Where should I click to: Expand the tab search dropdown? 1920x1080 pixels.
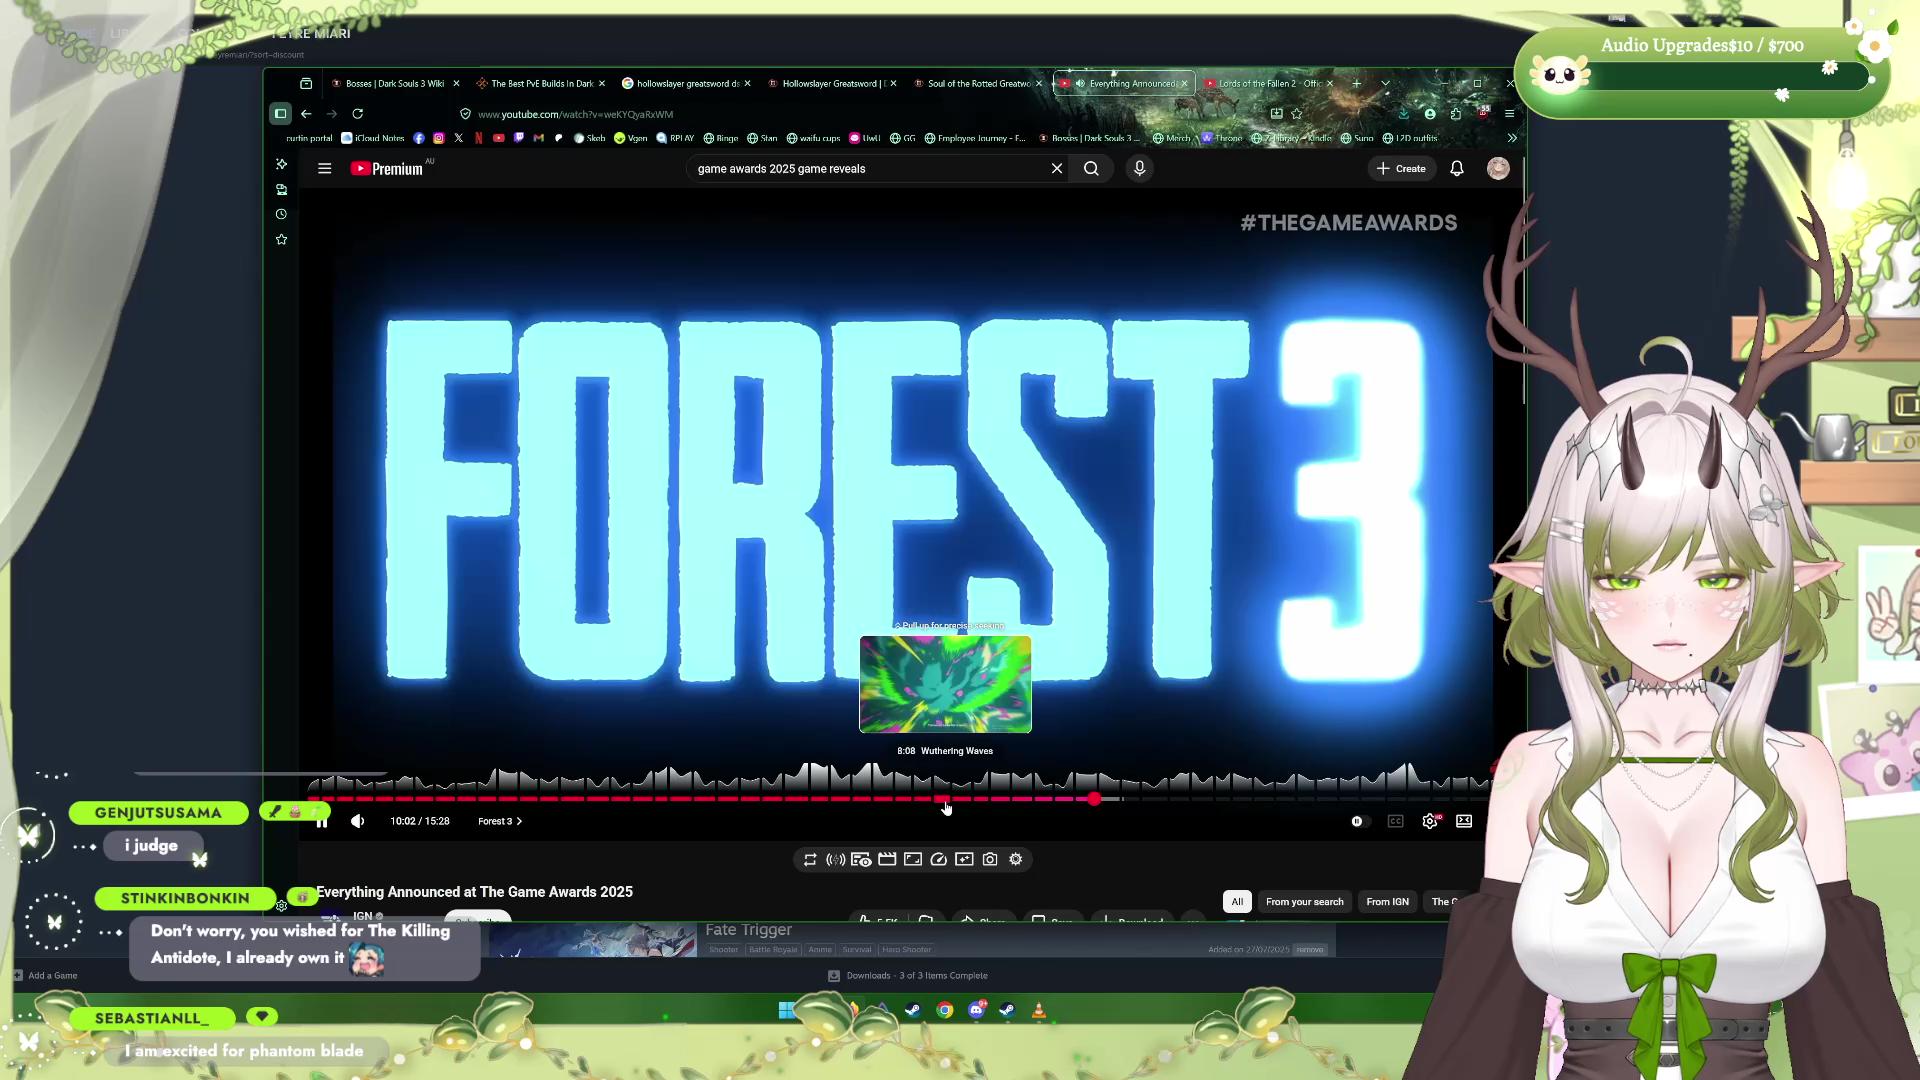1385,84
